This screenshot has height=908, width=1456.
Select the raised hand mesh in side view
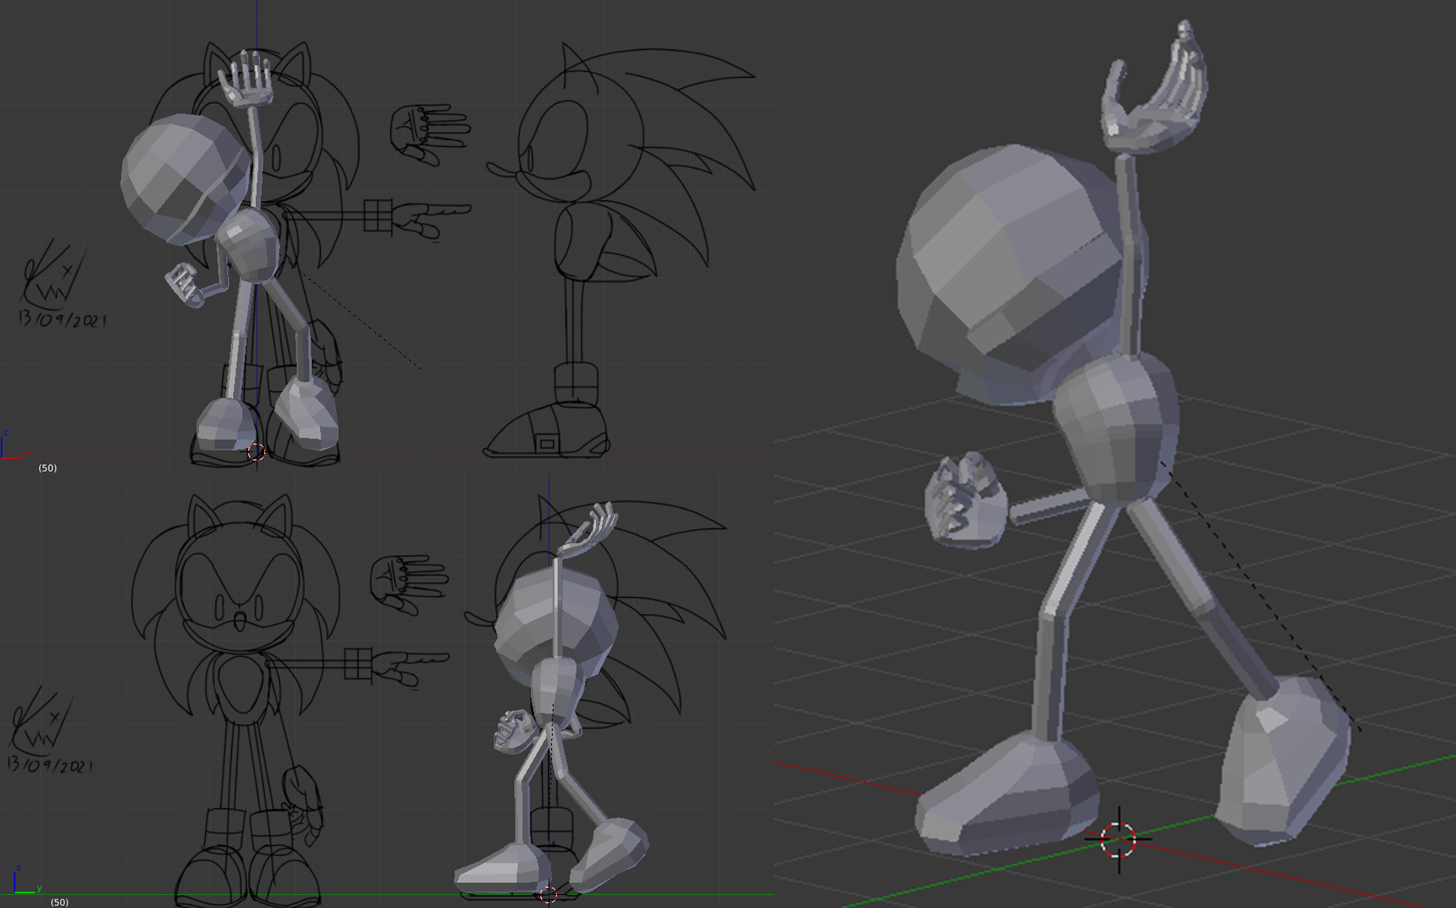click(x=590, y=528)
